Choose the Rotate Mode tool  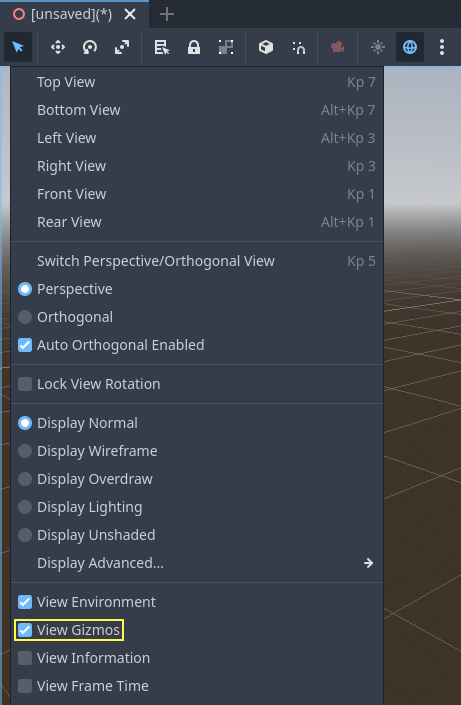coord(90,47)
